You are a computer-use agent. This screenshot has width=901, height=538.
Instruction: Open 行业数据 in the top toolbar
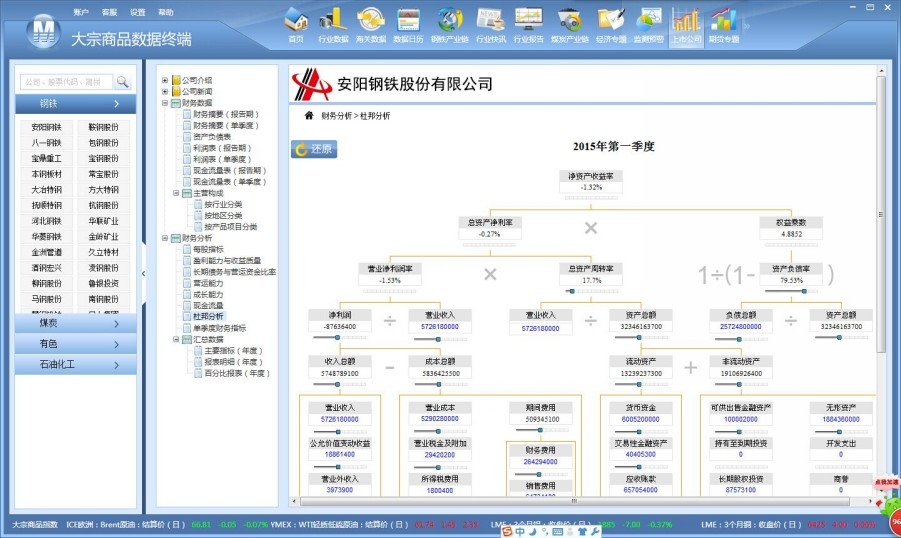coord(333,25)
